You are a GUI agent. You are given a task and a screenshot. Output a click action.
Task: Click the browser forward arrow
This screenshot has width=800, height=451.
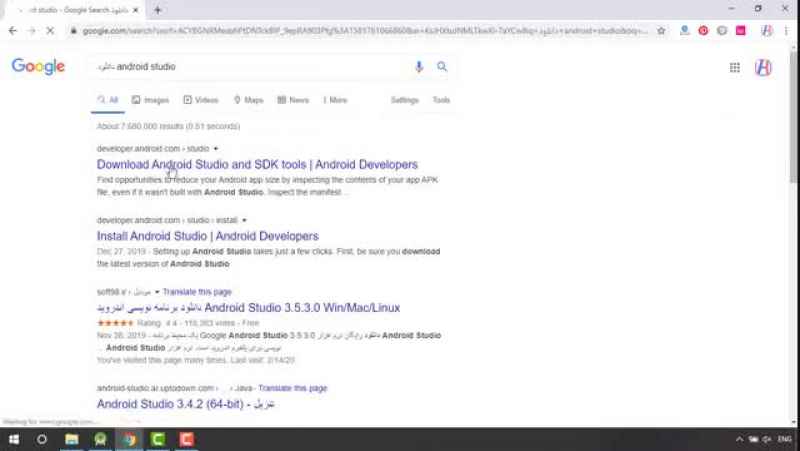(x=32, y=31)
